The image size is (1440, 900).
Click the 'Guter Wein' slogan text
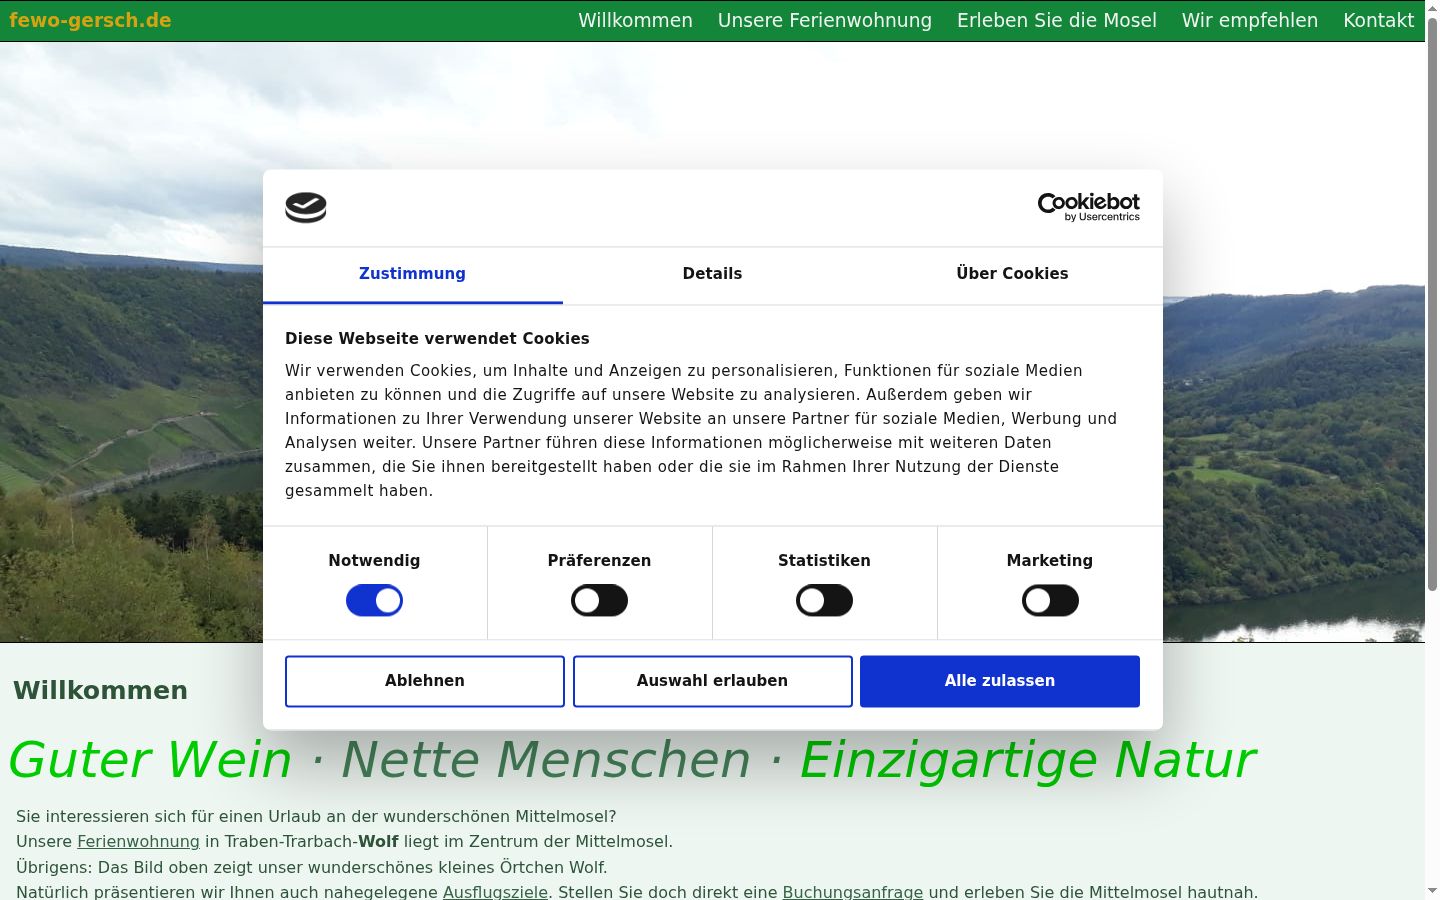point(150,760)
